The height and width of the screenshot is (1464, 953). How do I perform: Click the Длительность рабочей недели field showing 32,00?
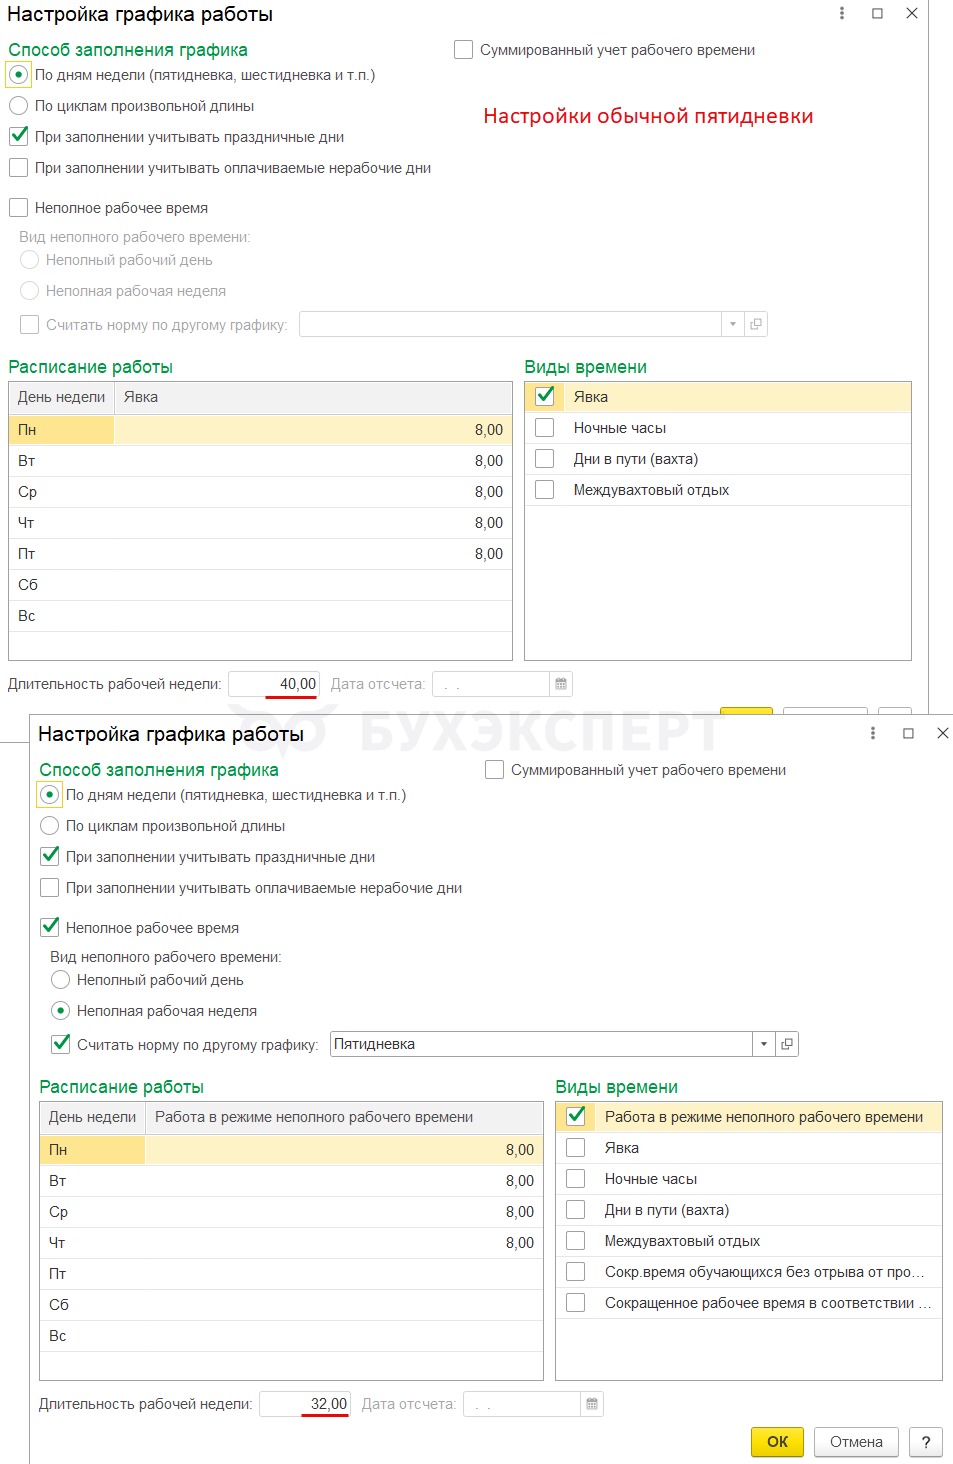coord(305,1404)
